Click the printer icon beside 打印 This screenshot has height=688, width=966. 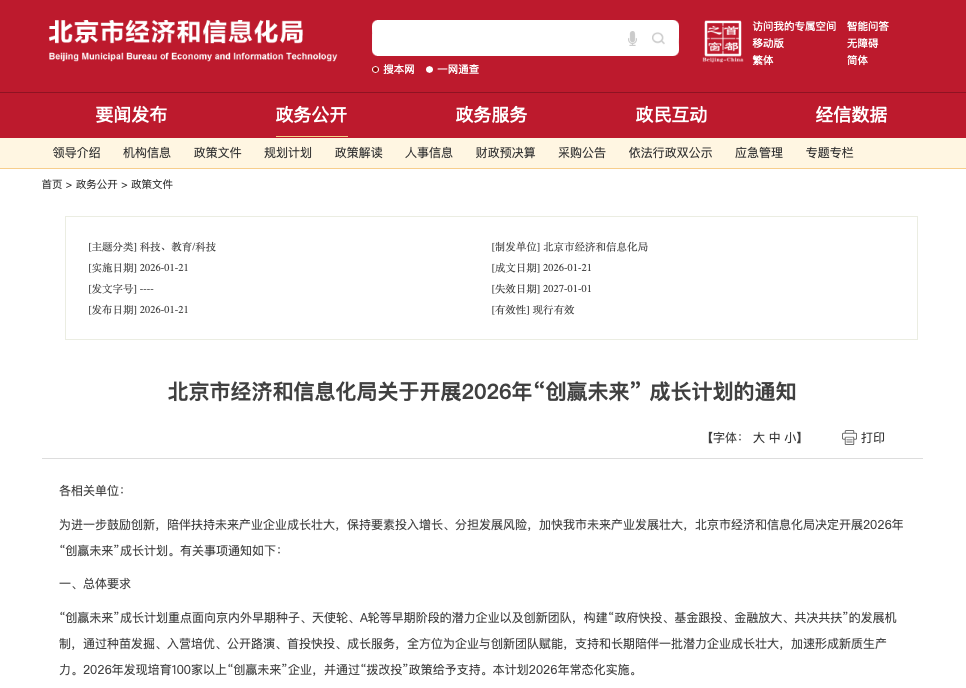(x=849, y=437)
